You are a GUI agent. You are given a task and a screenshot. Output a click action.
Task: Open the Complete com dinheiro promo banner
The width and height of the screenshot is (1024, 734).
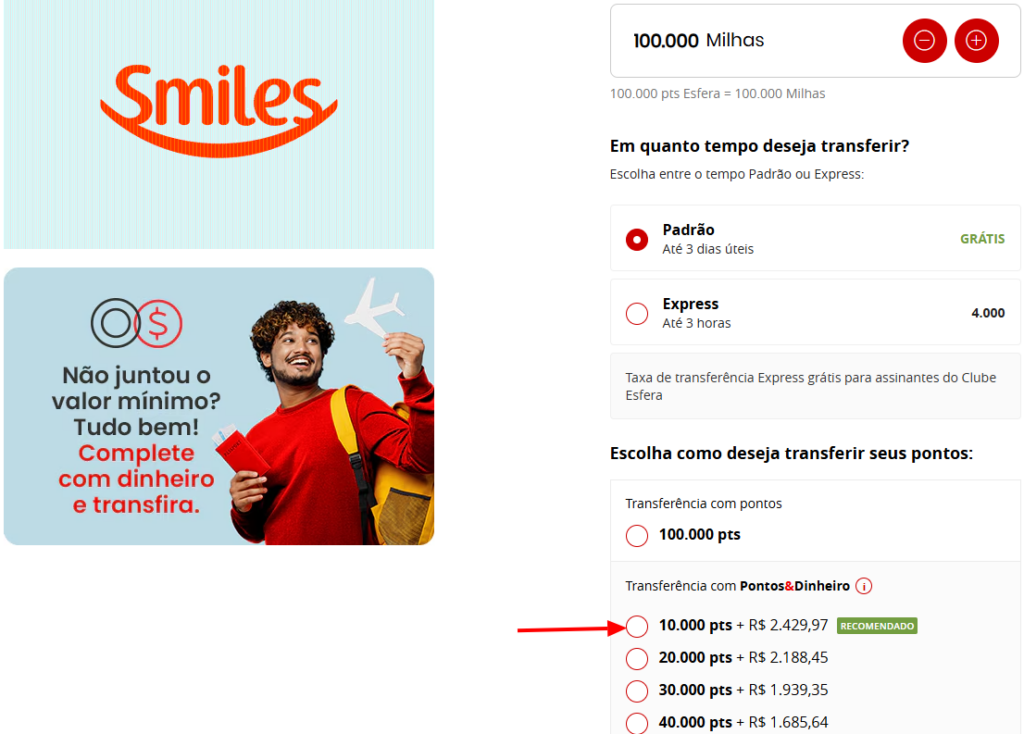click(x=219, y=406)
